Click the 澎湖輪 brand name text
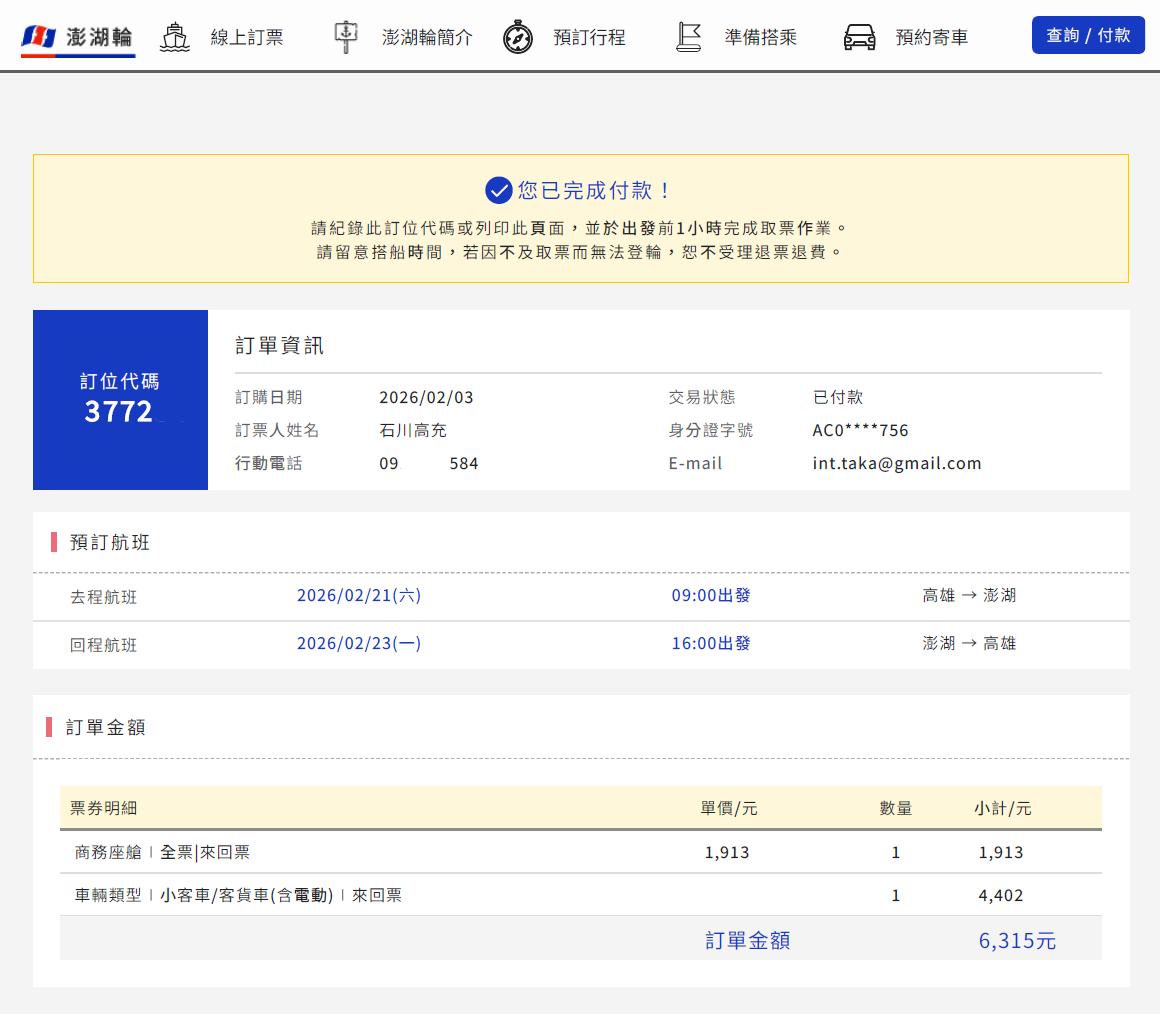 (99, 38)
